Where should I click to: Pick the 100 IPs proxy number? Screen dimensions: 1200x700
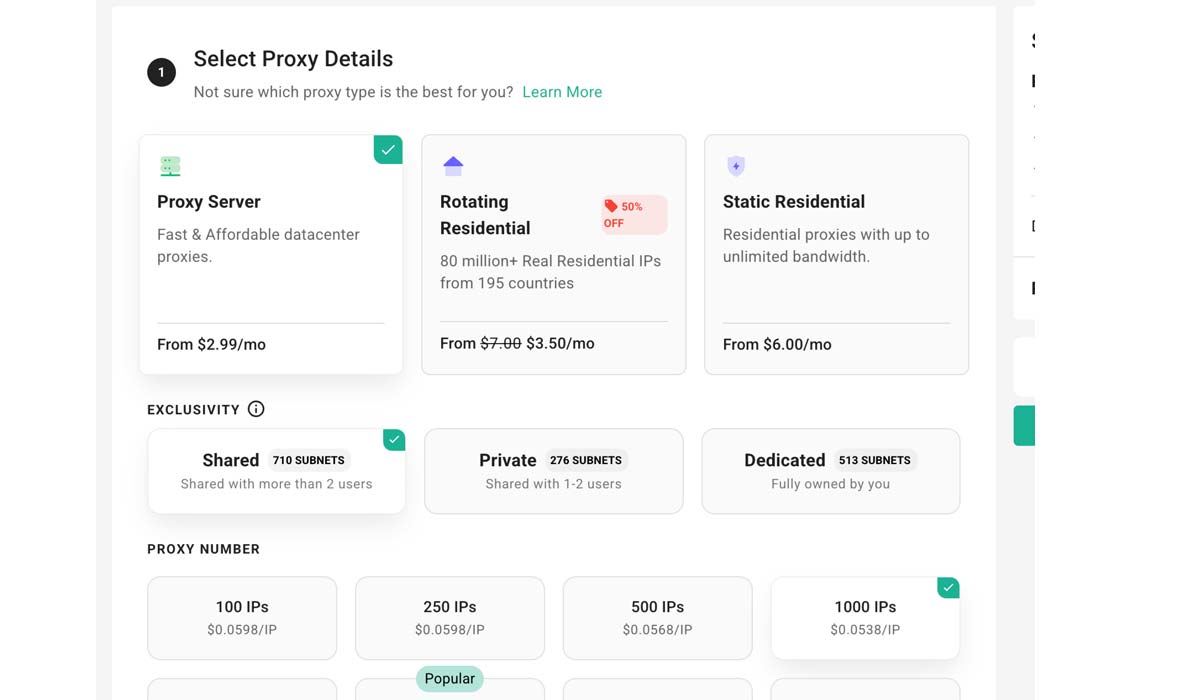coord(242,617)
